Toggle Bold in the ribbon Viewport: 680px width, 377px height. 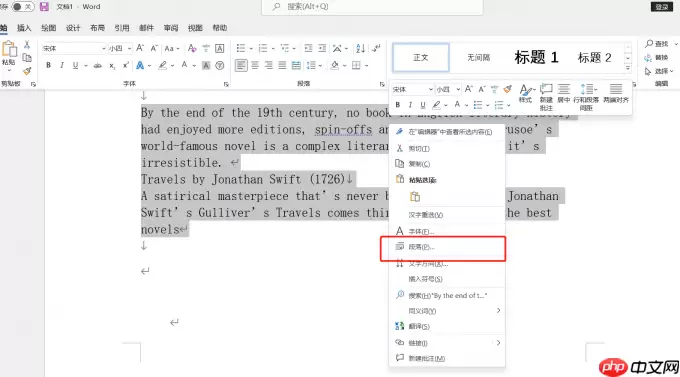click(x=49, y=66)
